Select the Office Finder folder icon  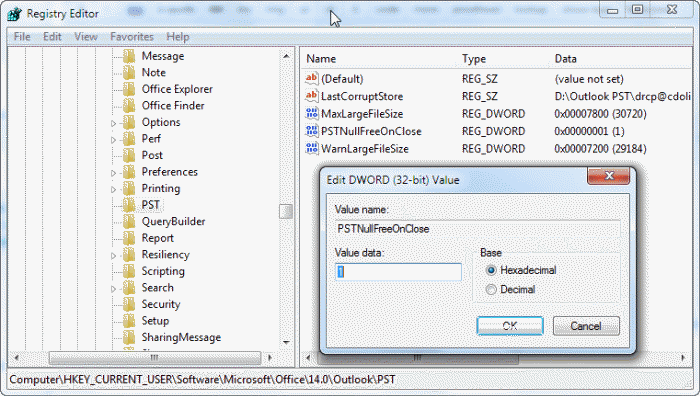pos(129,105)
